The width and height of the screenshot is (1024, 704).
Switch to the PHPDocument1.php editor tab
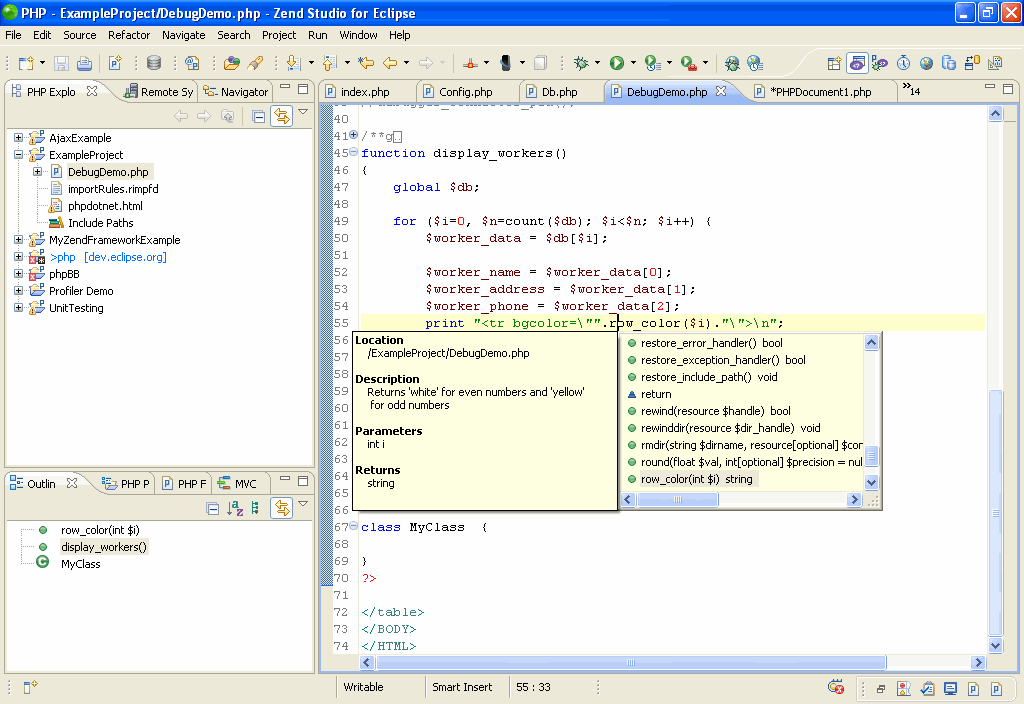[x=820, y=91]
